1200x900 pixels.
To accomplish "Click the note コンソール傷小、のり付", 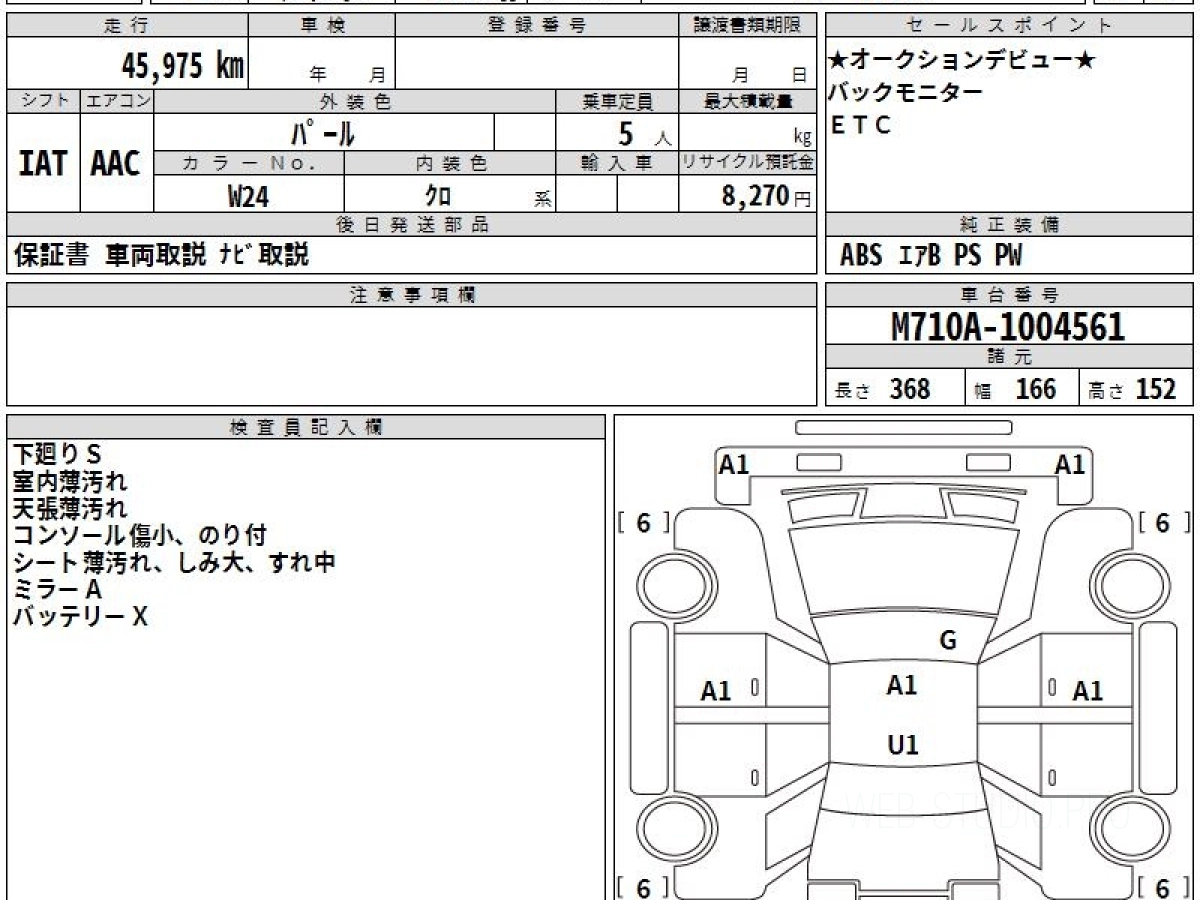I will coord(139,536).
